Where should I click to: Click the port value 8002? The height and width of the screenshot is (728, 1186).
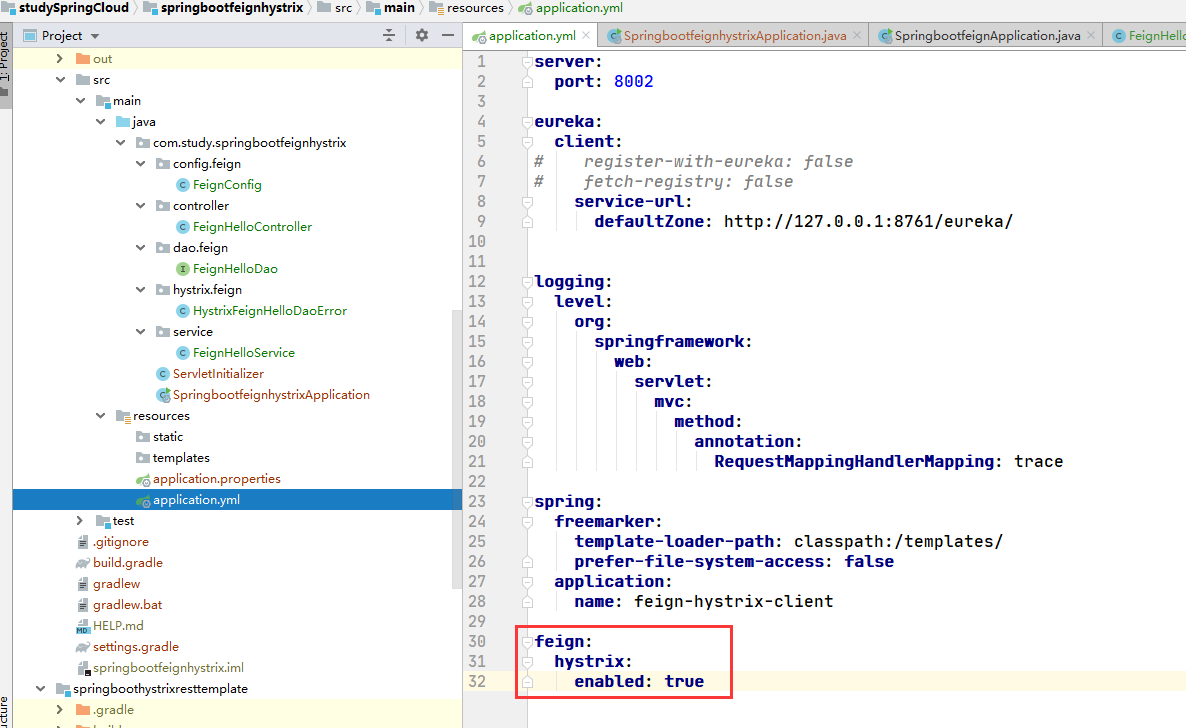(x=634, y=82)
